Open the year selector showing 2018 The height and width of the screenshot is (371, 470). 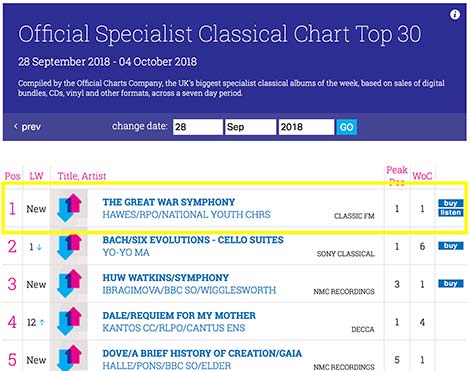[x=306, y=127]
